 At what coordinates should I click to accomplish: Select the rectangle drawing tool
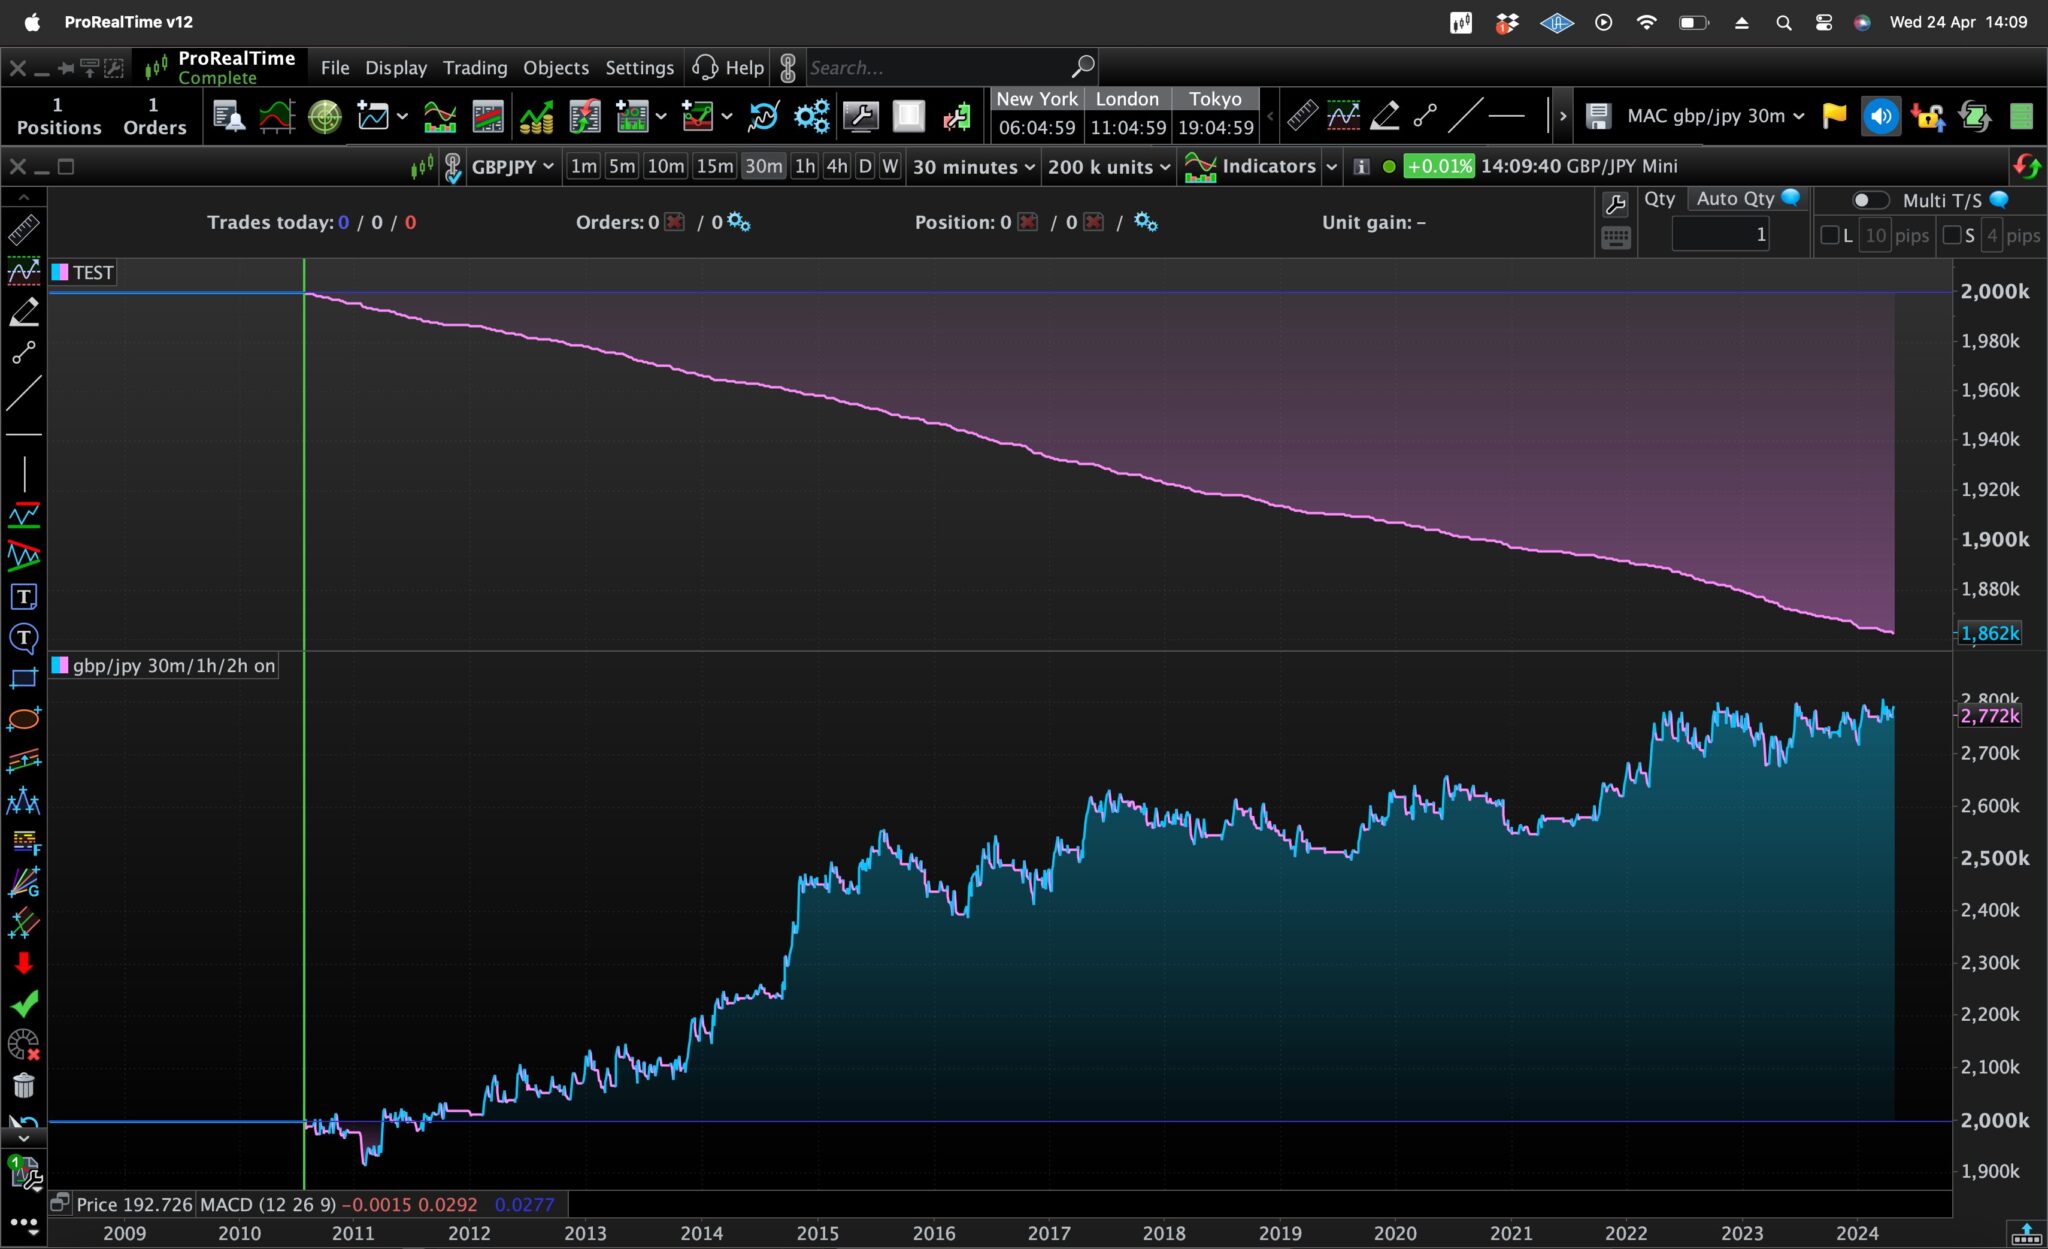(x=24, y=679)
